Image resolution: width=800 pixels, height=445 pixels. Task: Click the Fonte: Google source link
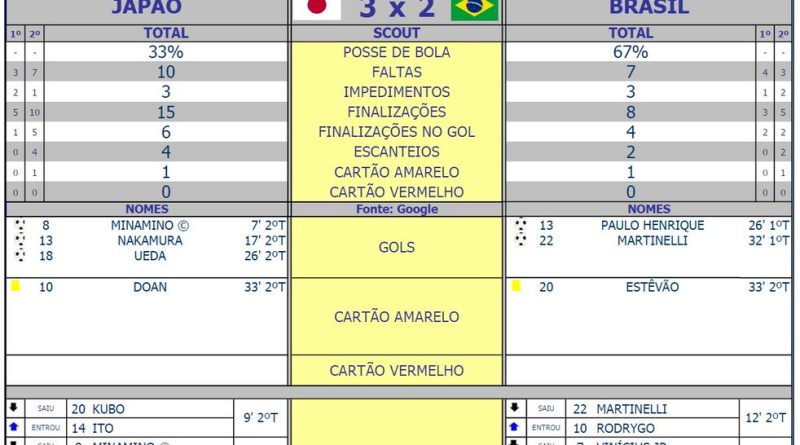tap(396, 209)
